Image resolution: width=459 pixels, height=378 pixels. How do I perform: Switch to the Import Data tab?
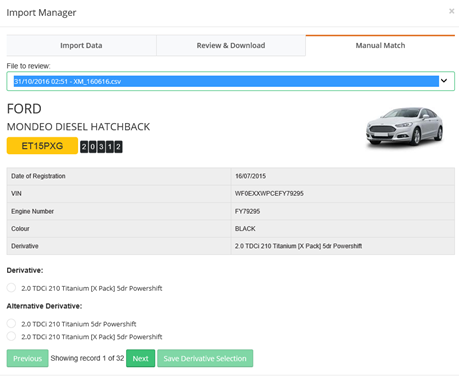[x=81, y=45]
